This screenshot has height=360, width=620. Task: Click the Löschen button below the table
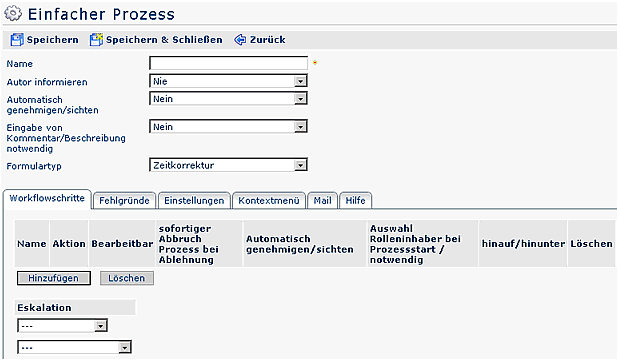point(127,278)
